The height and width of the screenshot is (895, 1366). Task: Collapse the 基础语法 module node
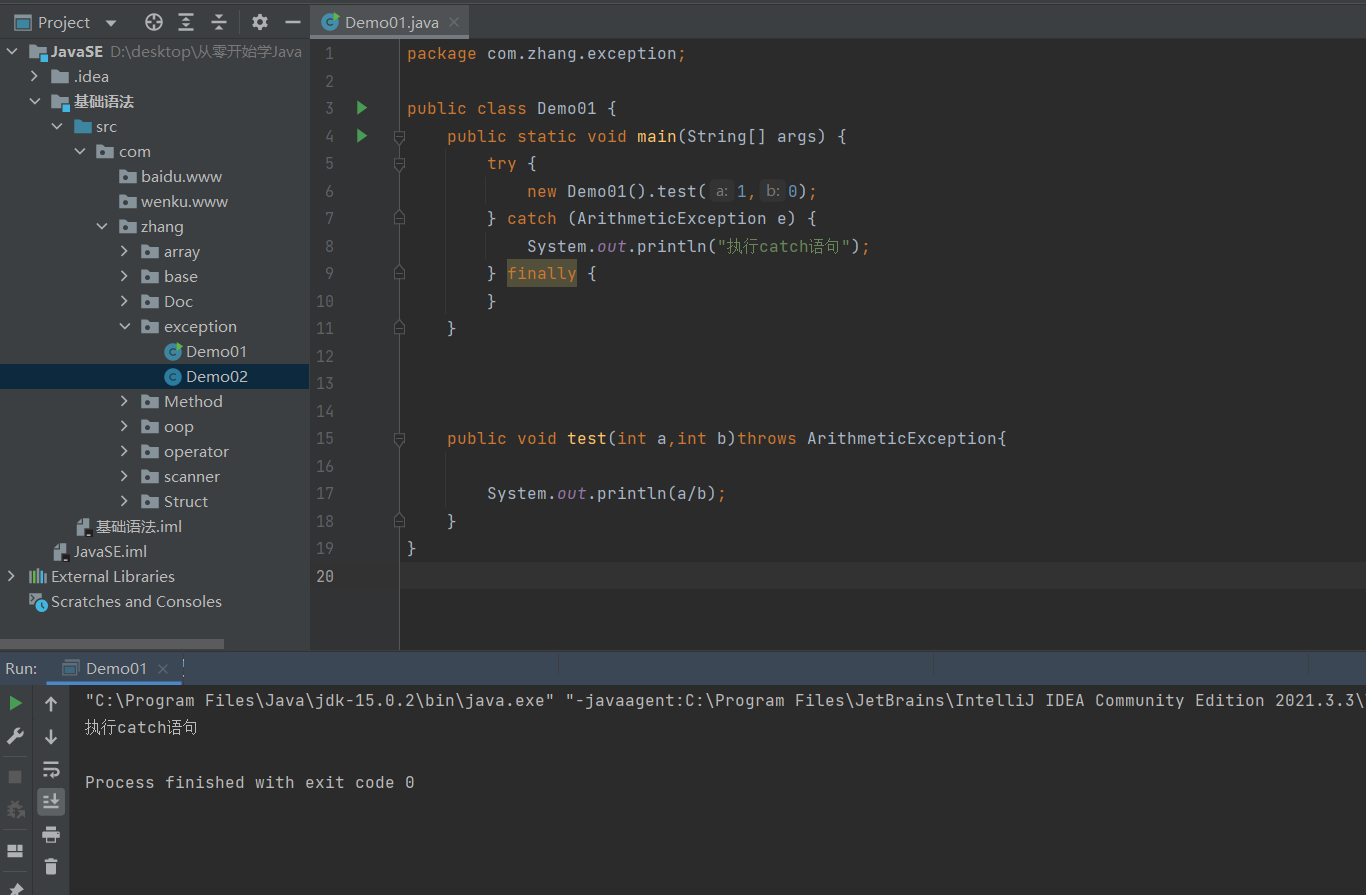[x=34, y=102]
